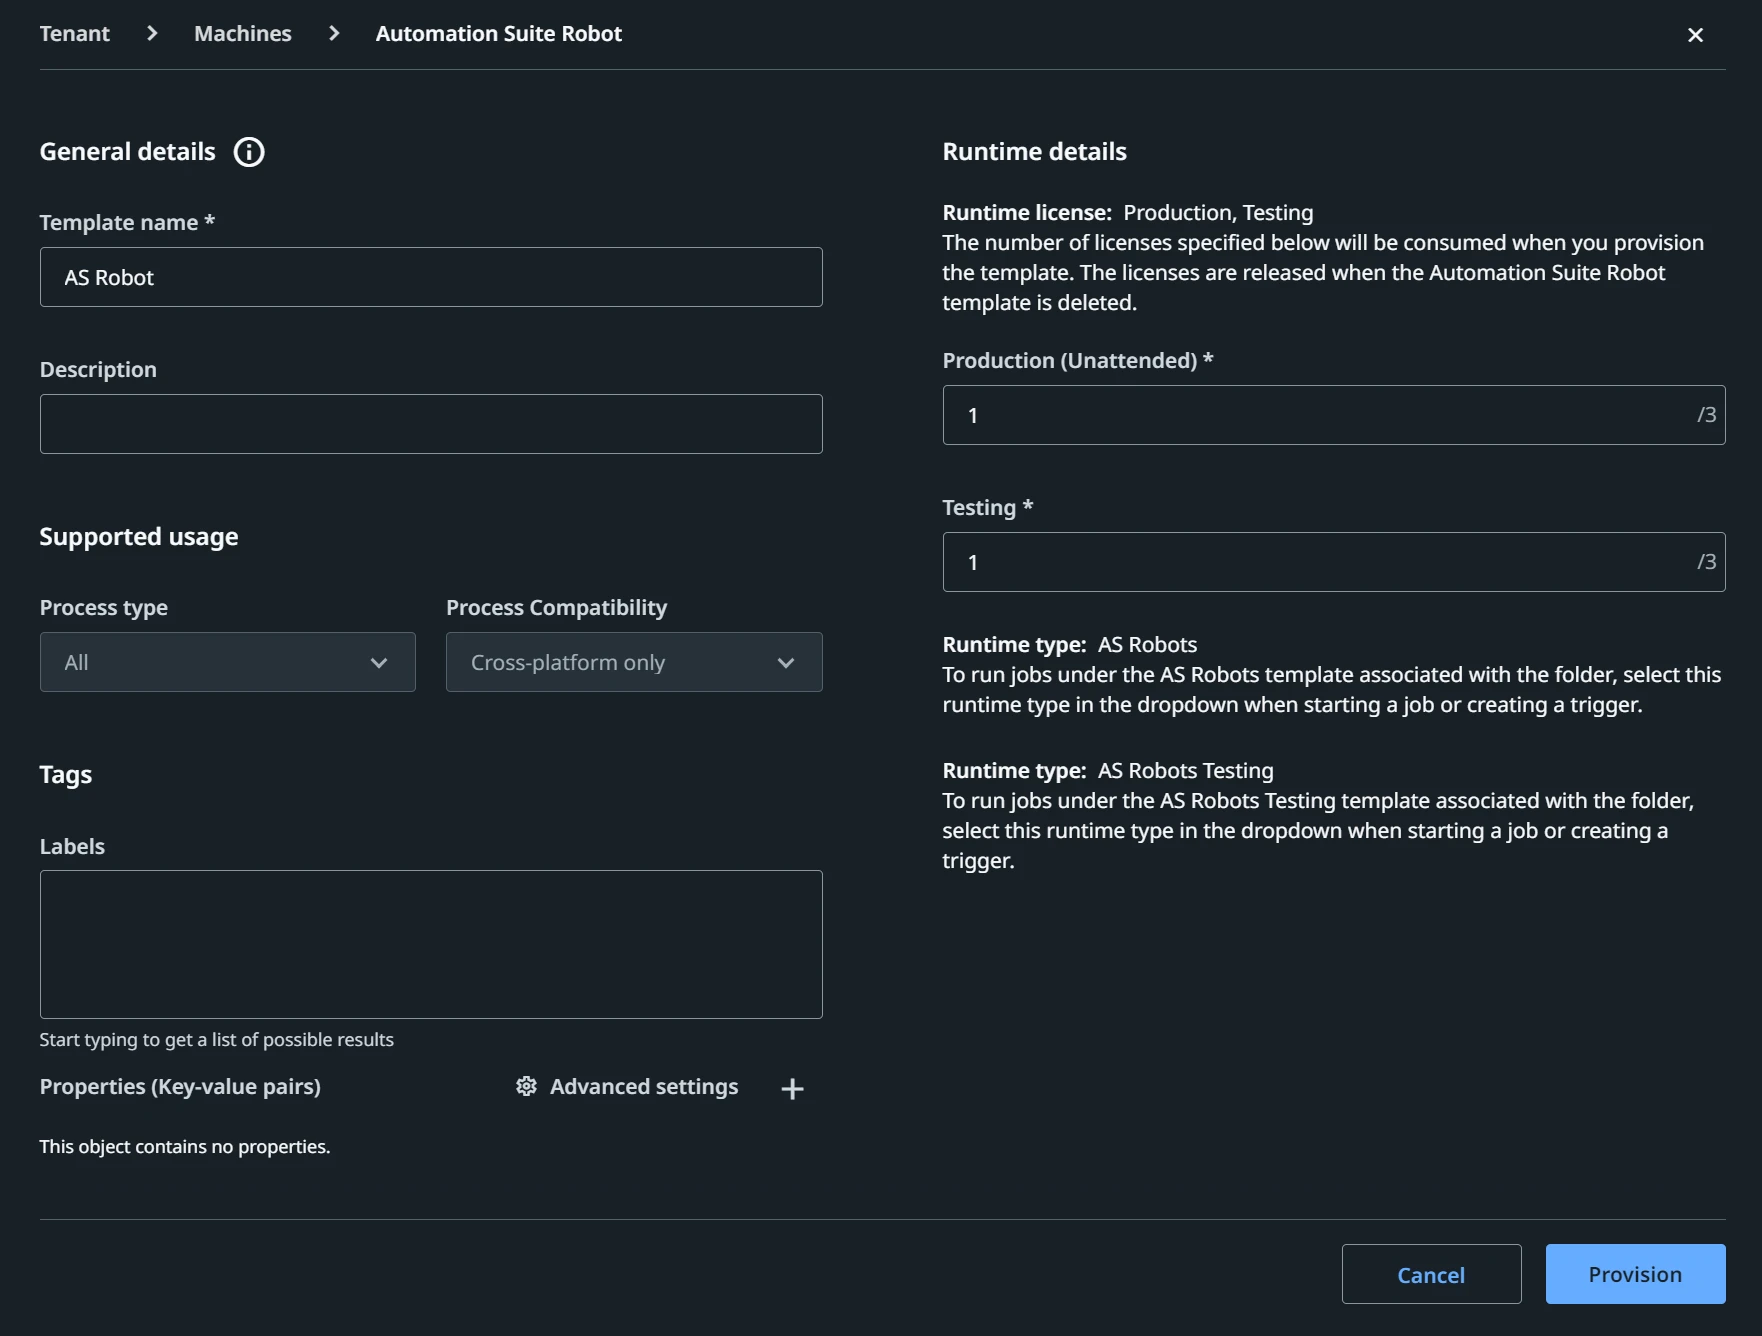Click the 'Runtime details' heading
Viewport: 1762px width, 1336px height.
pyautogui.click(x=1034, y=152)
